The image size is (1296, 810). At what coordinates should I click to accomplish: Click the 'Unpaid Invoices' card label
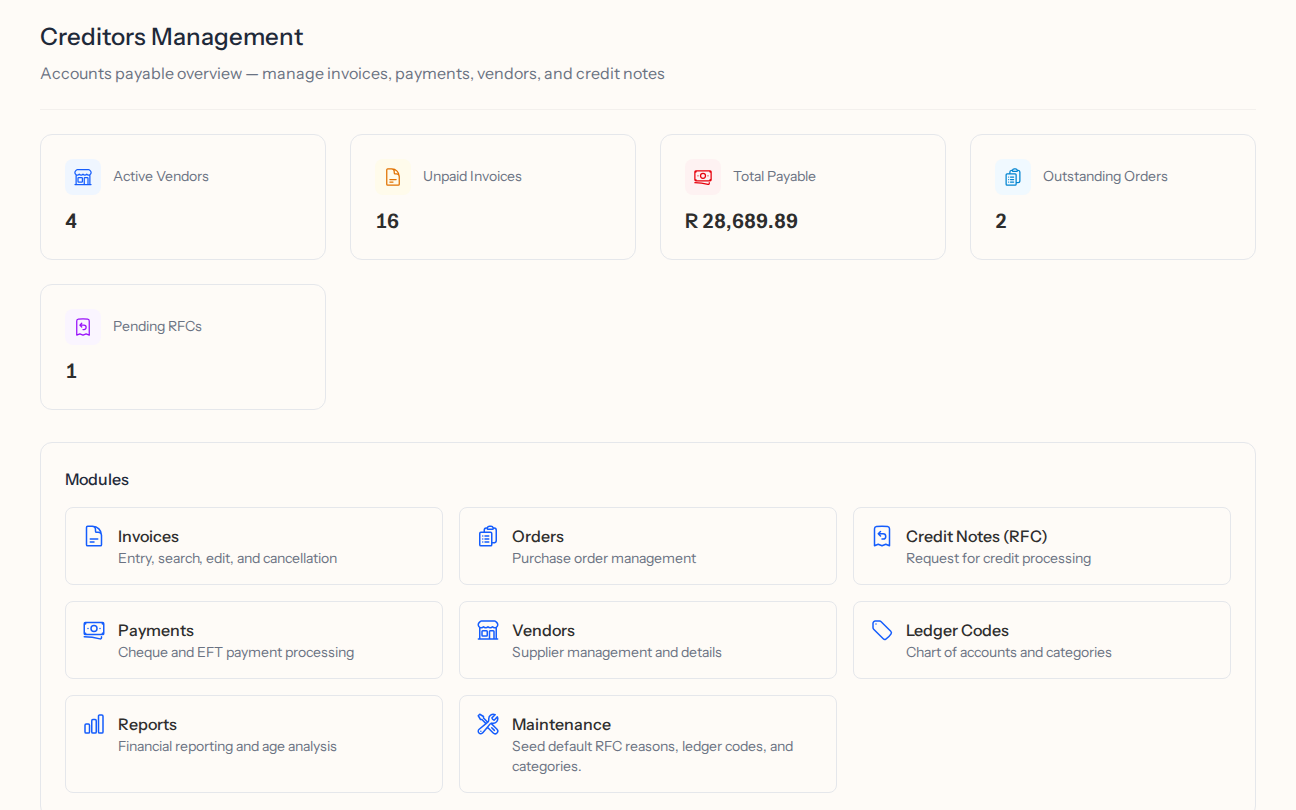[x=472, y=177]
